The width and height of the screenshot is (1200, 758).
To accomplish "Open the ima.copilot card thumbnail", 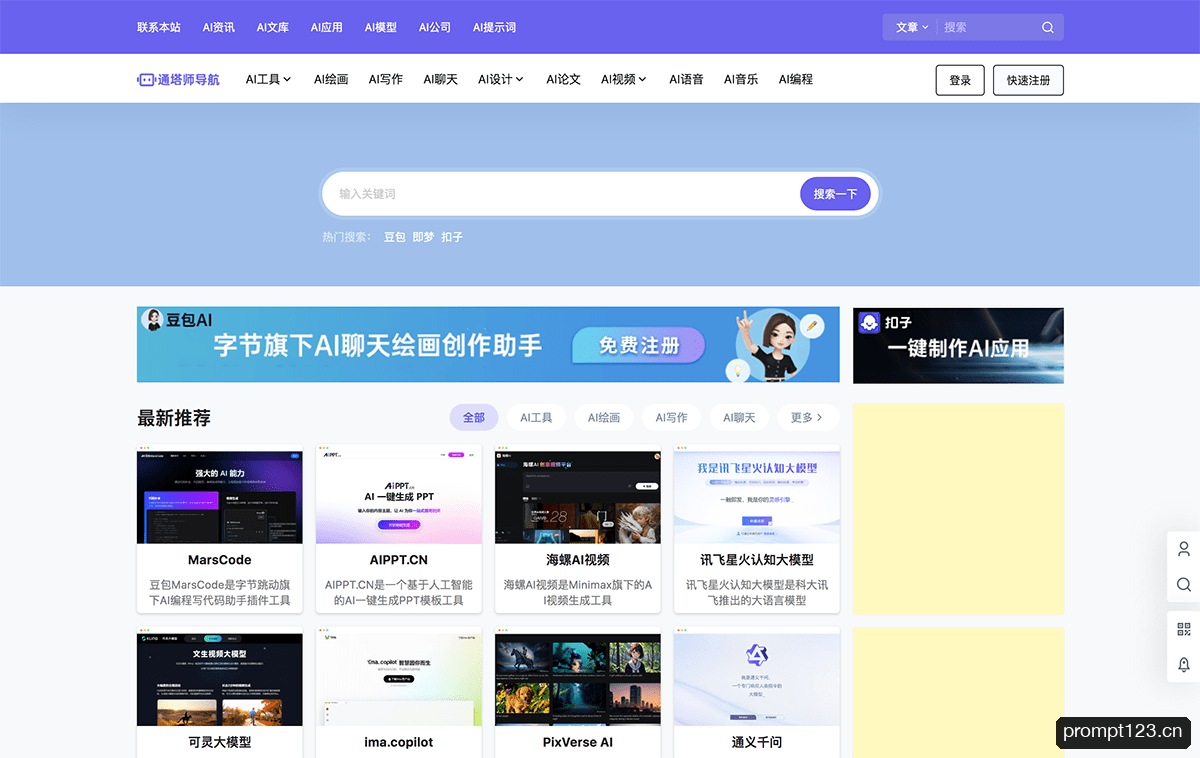I will tap(399, 677).
